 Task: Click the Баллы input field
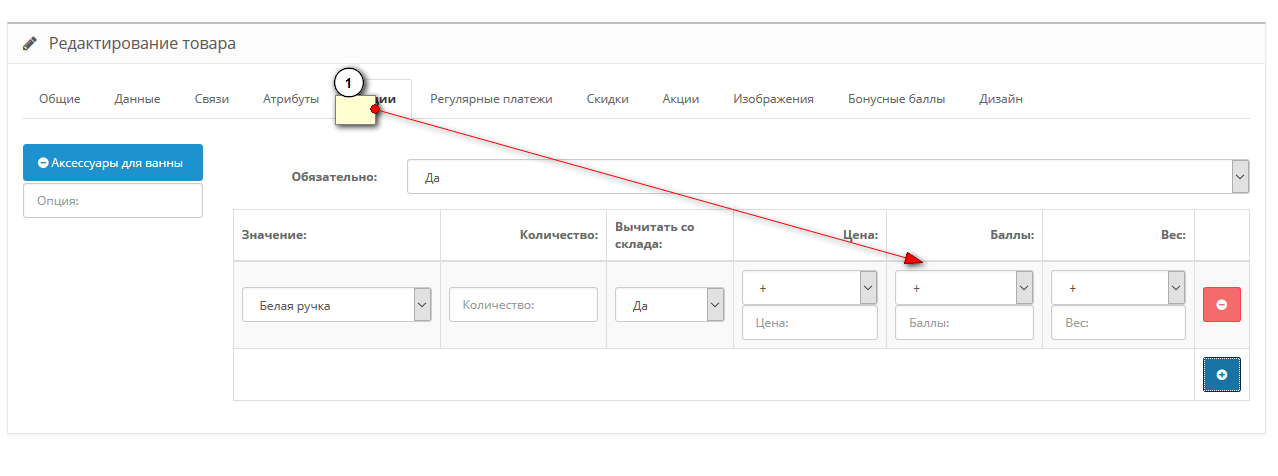pos(964,323)
